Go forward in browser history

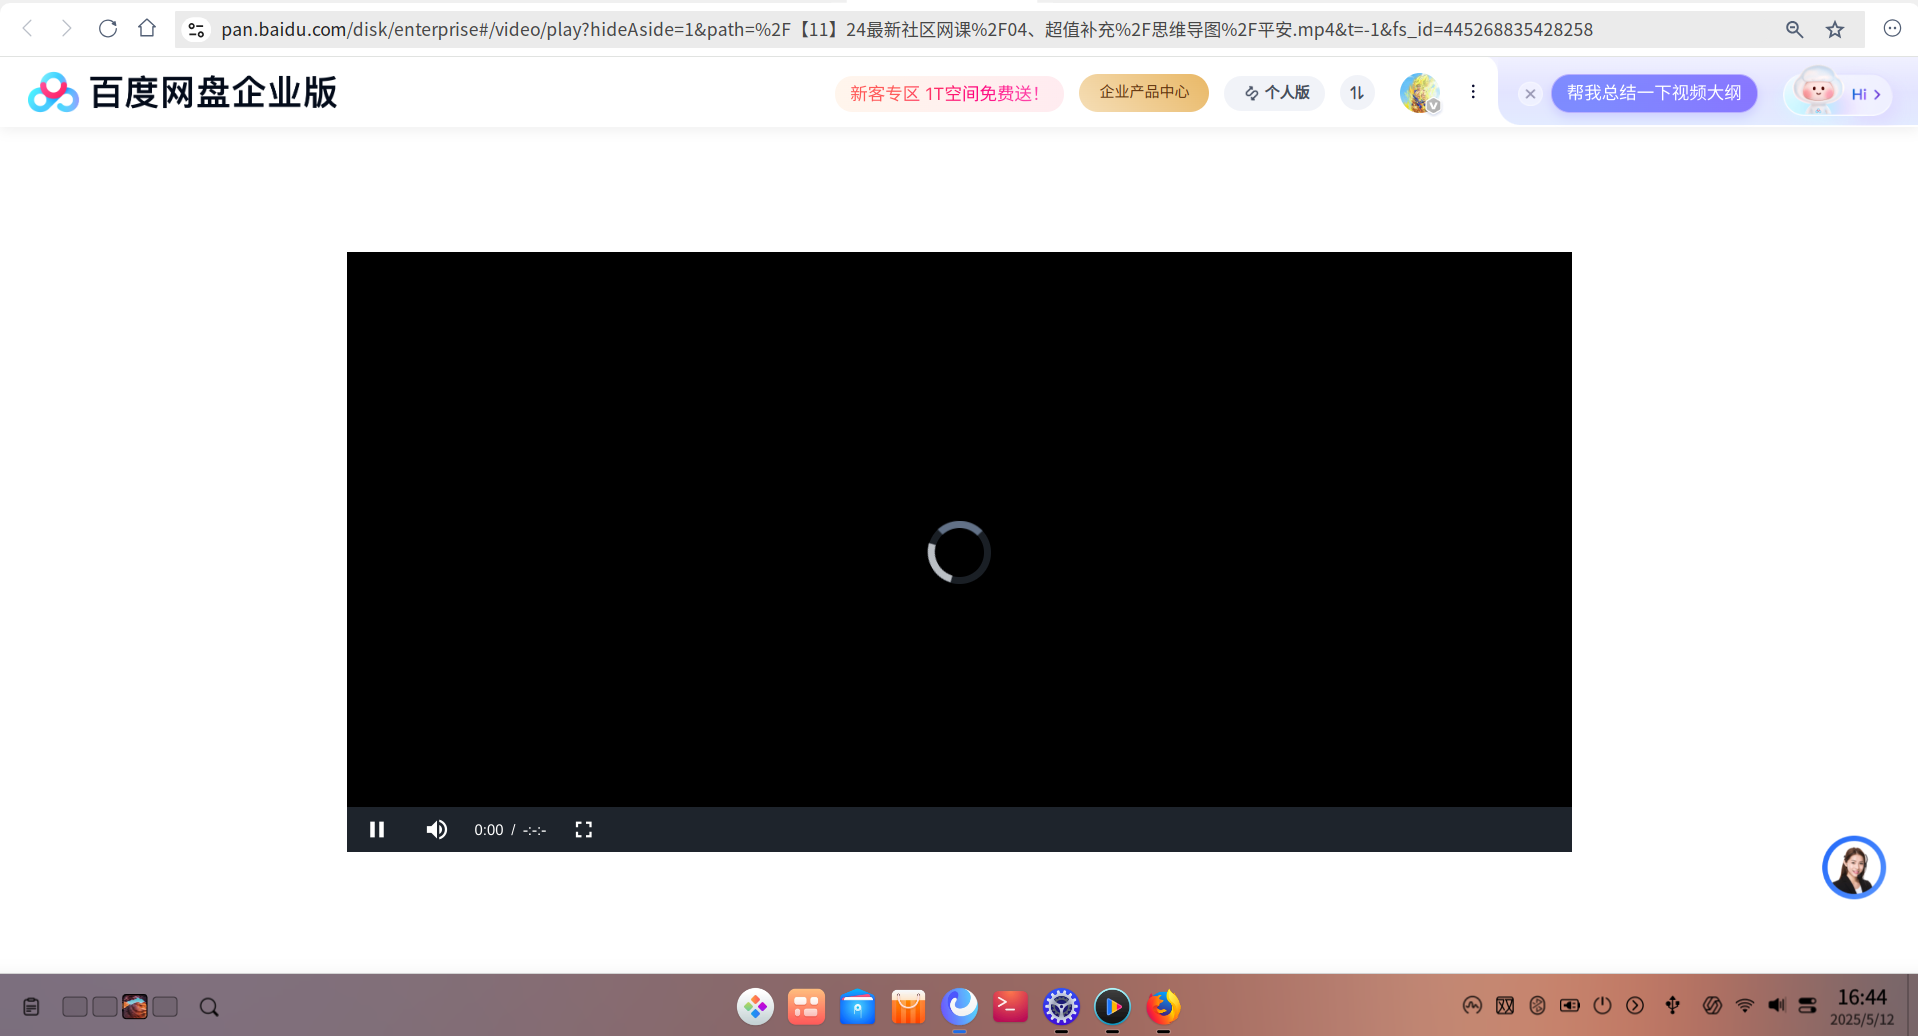tap(66, 29)
